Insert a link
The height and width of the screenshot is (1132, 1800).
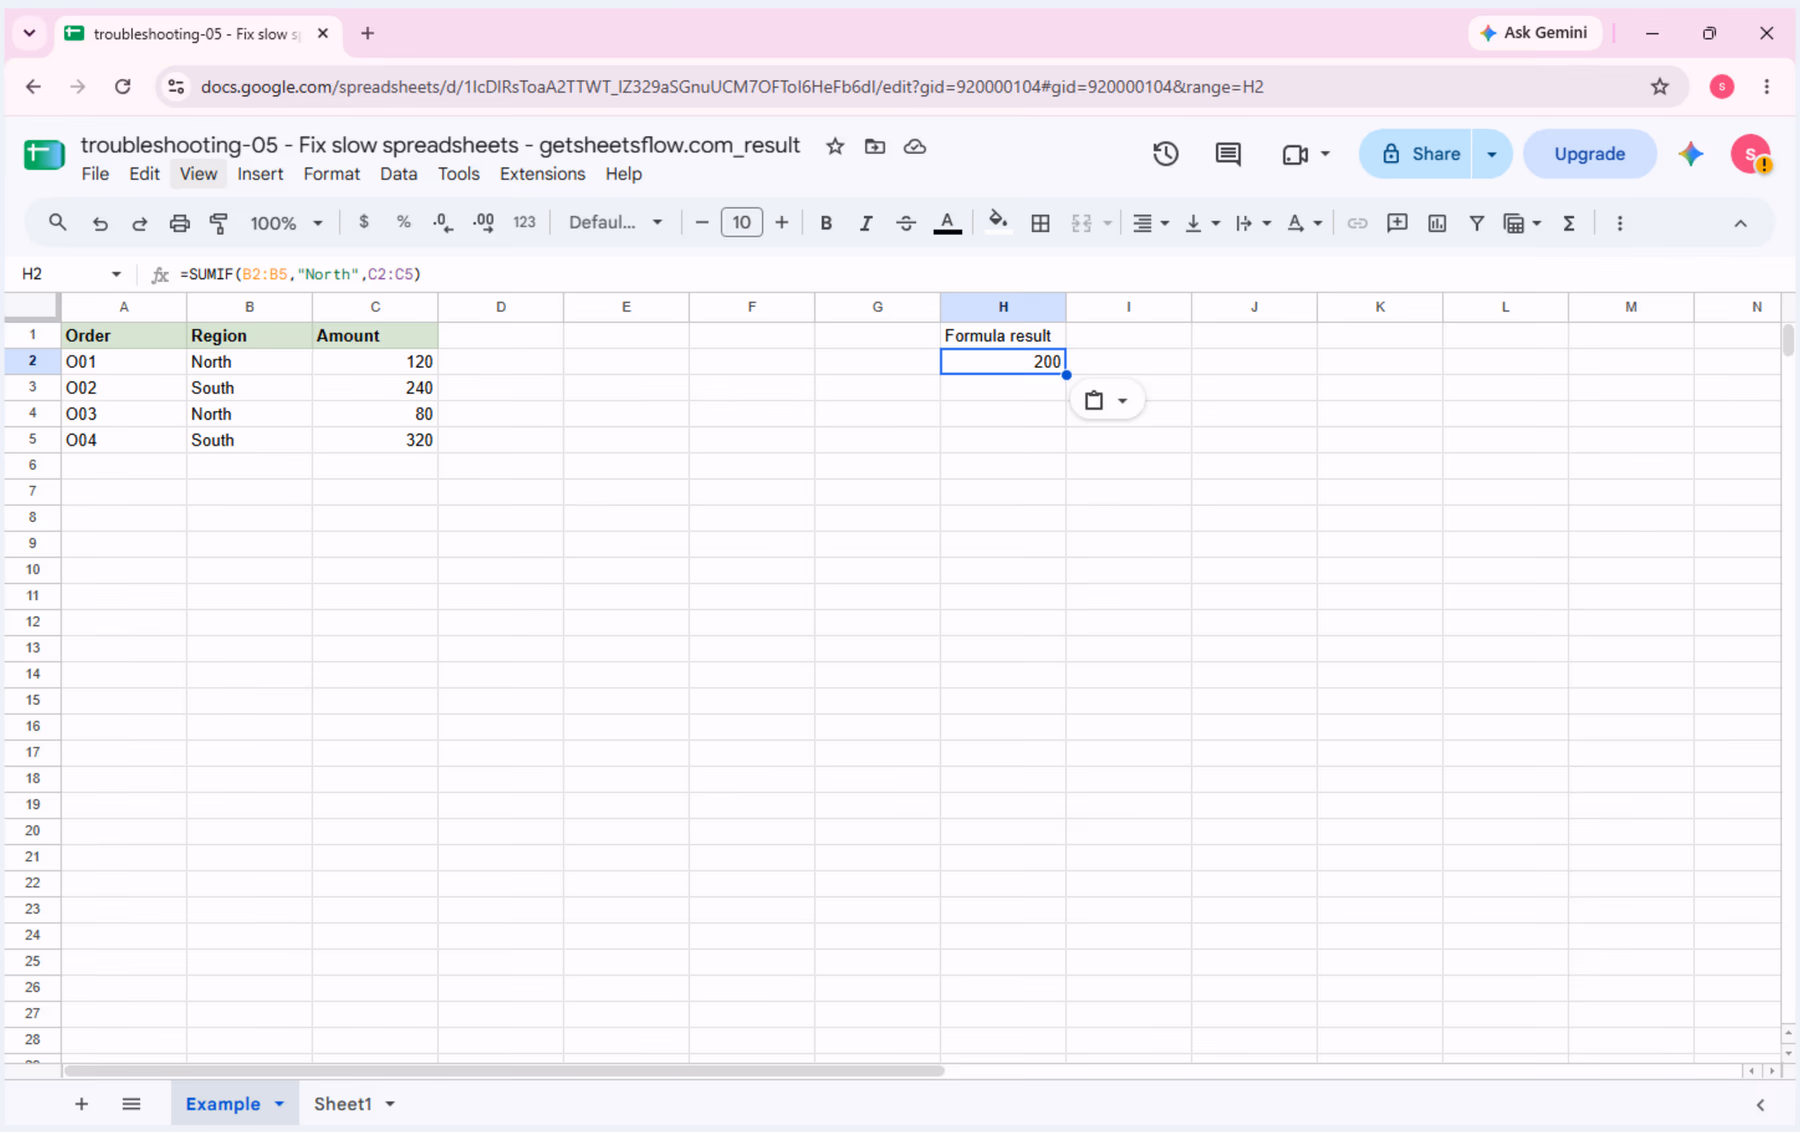1357,223
